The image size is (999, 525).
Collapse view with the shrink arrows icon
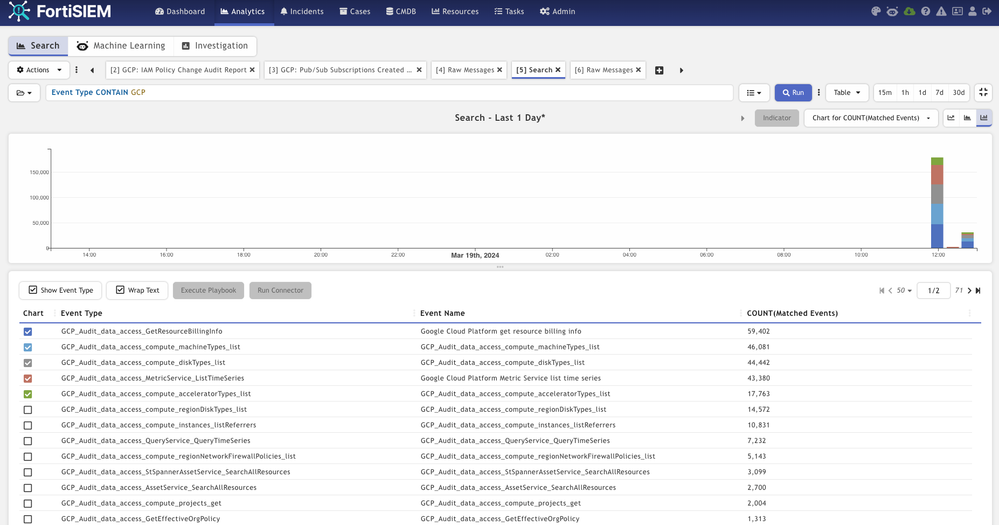[983, 93]
